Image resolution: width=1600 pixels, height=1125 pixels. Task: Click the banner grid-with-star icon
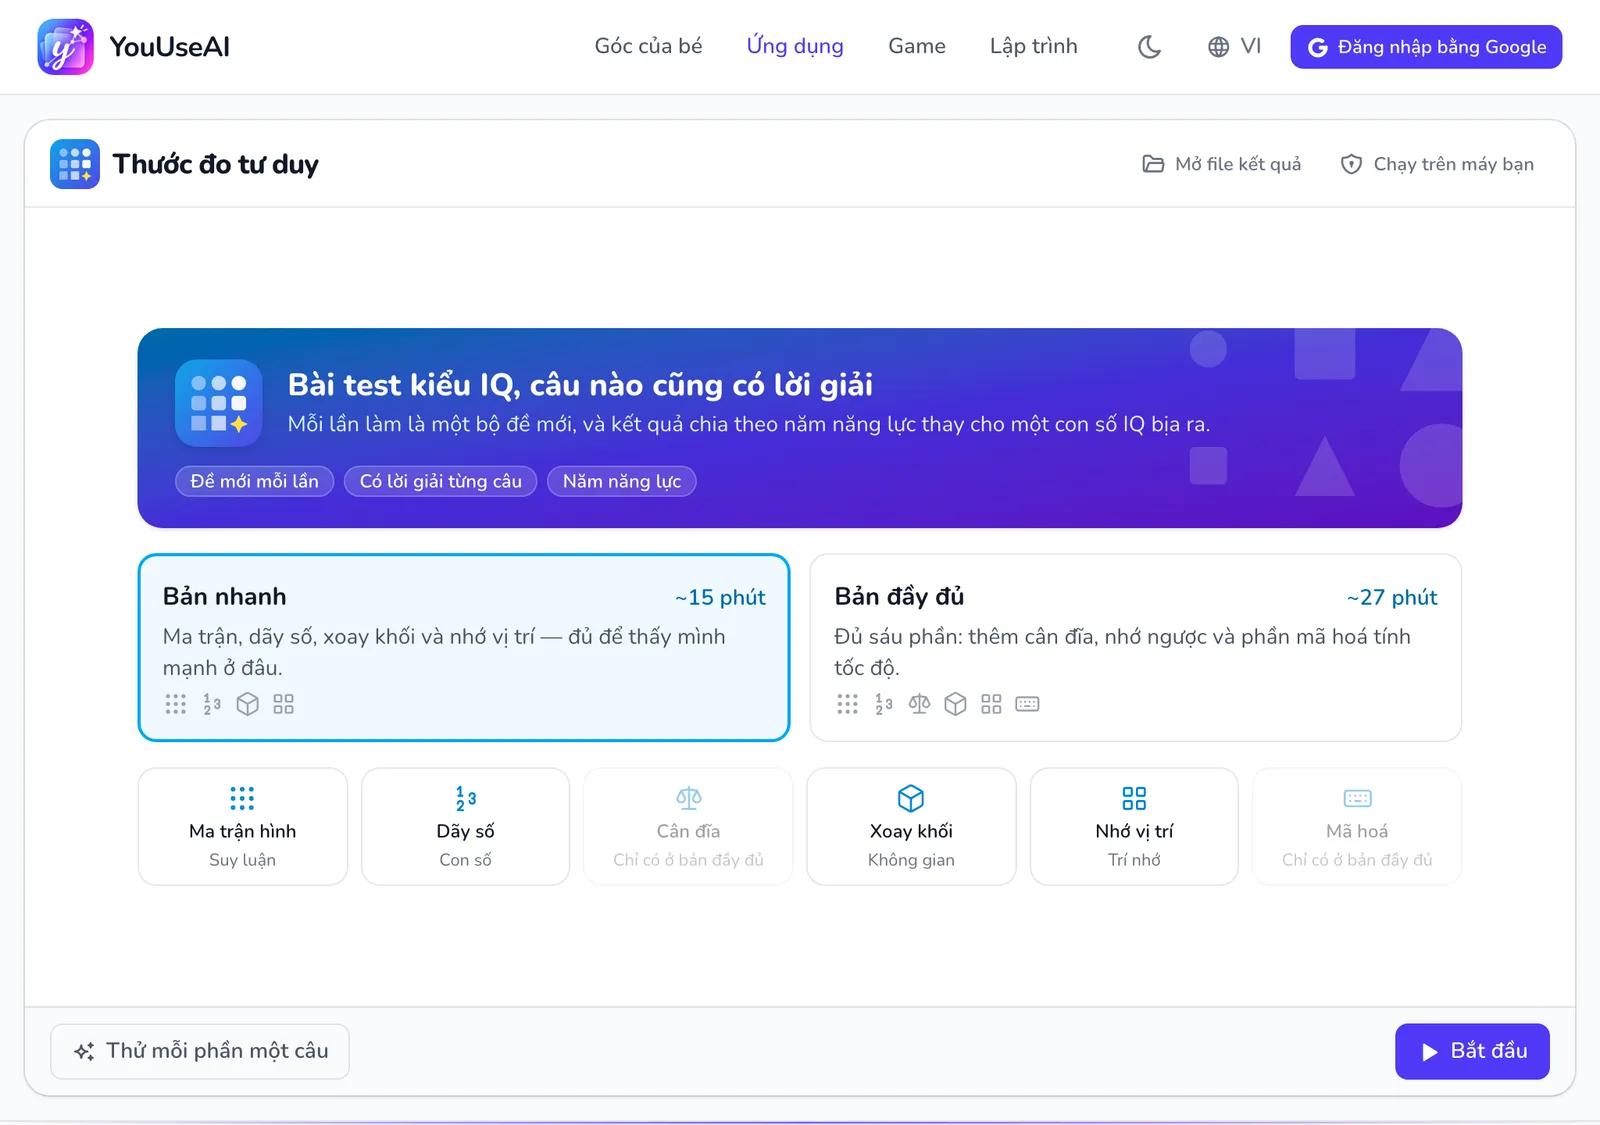219,403
